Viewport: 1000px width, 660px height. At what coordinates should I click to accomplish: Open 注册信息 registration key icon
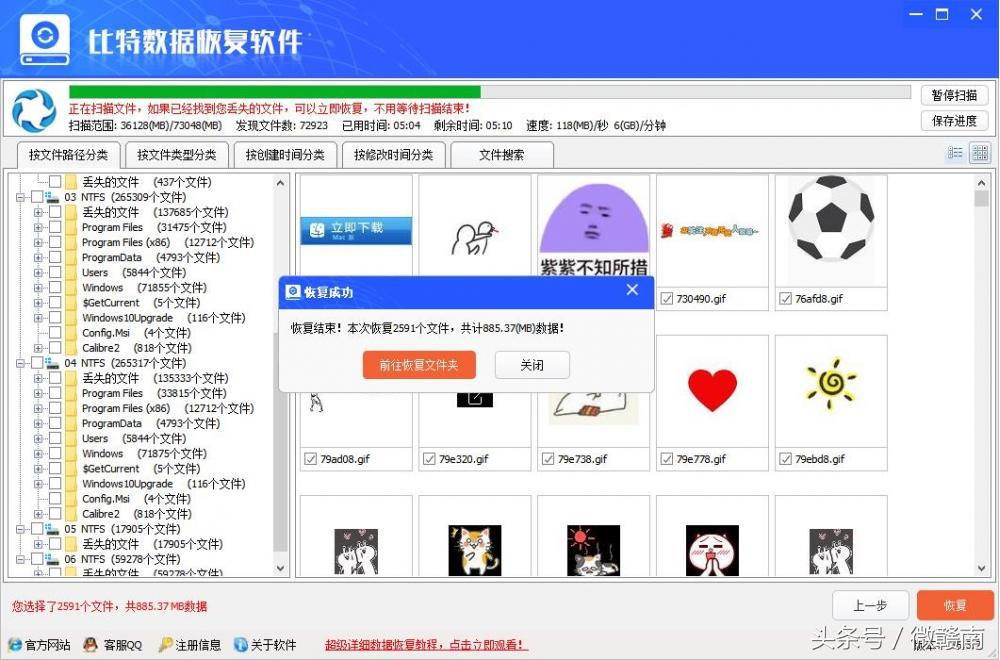pyautogui.click(x=163, y=645)
